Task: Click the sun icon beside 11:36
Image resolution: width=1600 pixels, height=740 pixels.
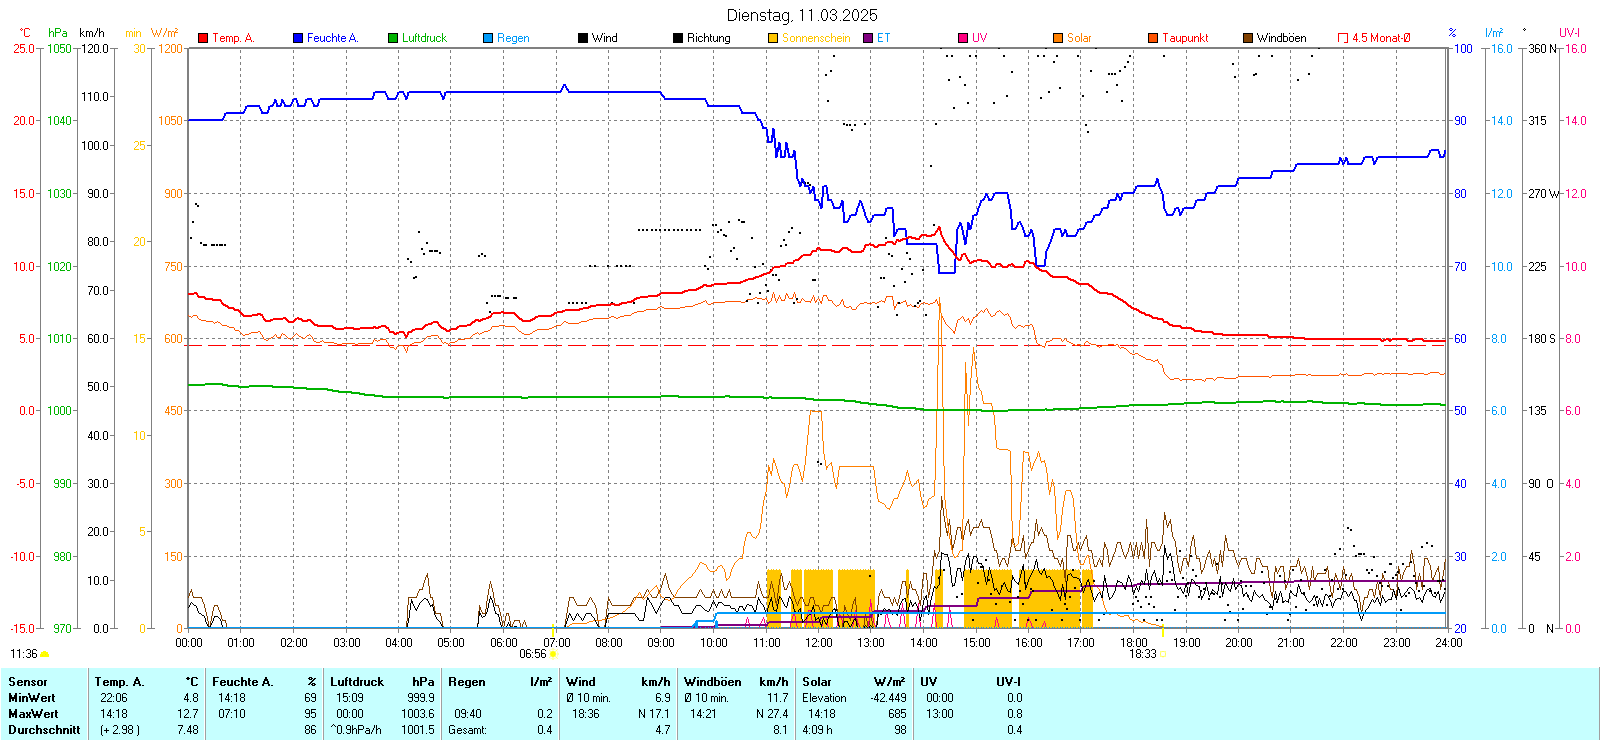Action: pyautogui.click(x=44, y=654)
